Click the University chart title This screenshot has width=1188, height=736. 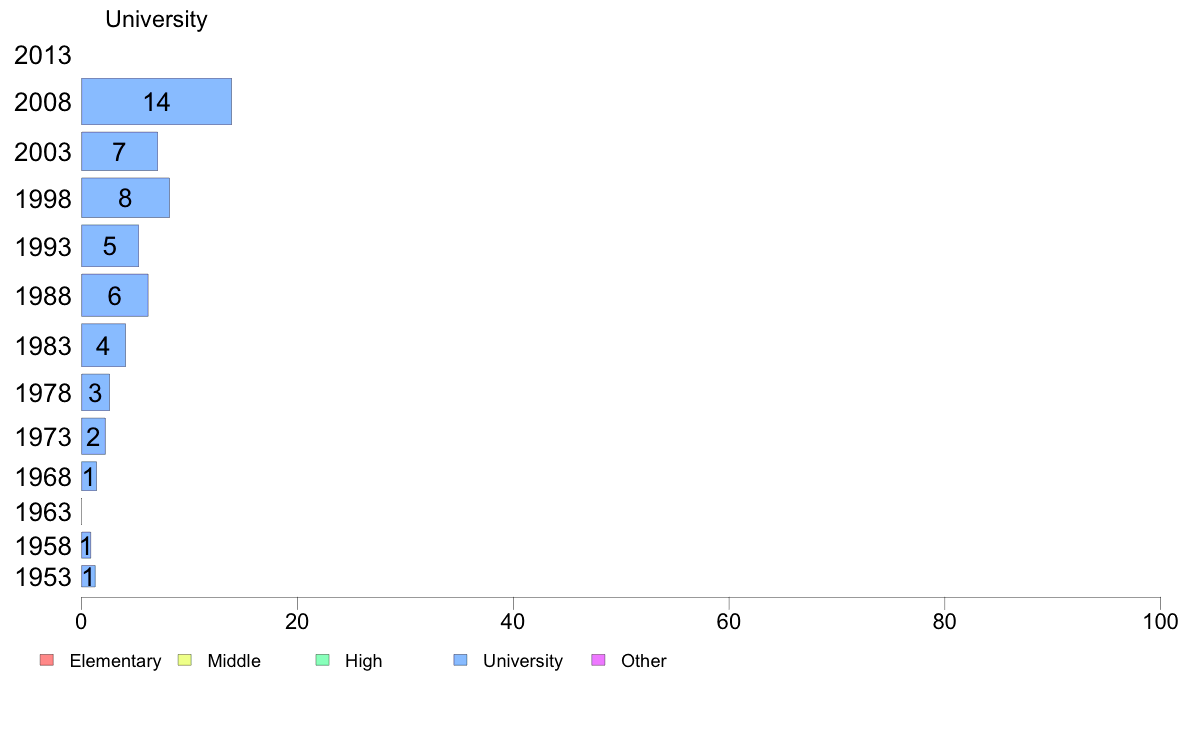click(156, 19)
